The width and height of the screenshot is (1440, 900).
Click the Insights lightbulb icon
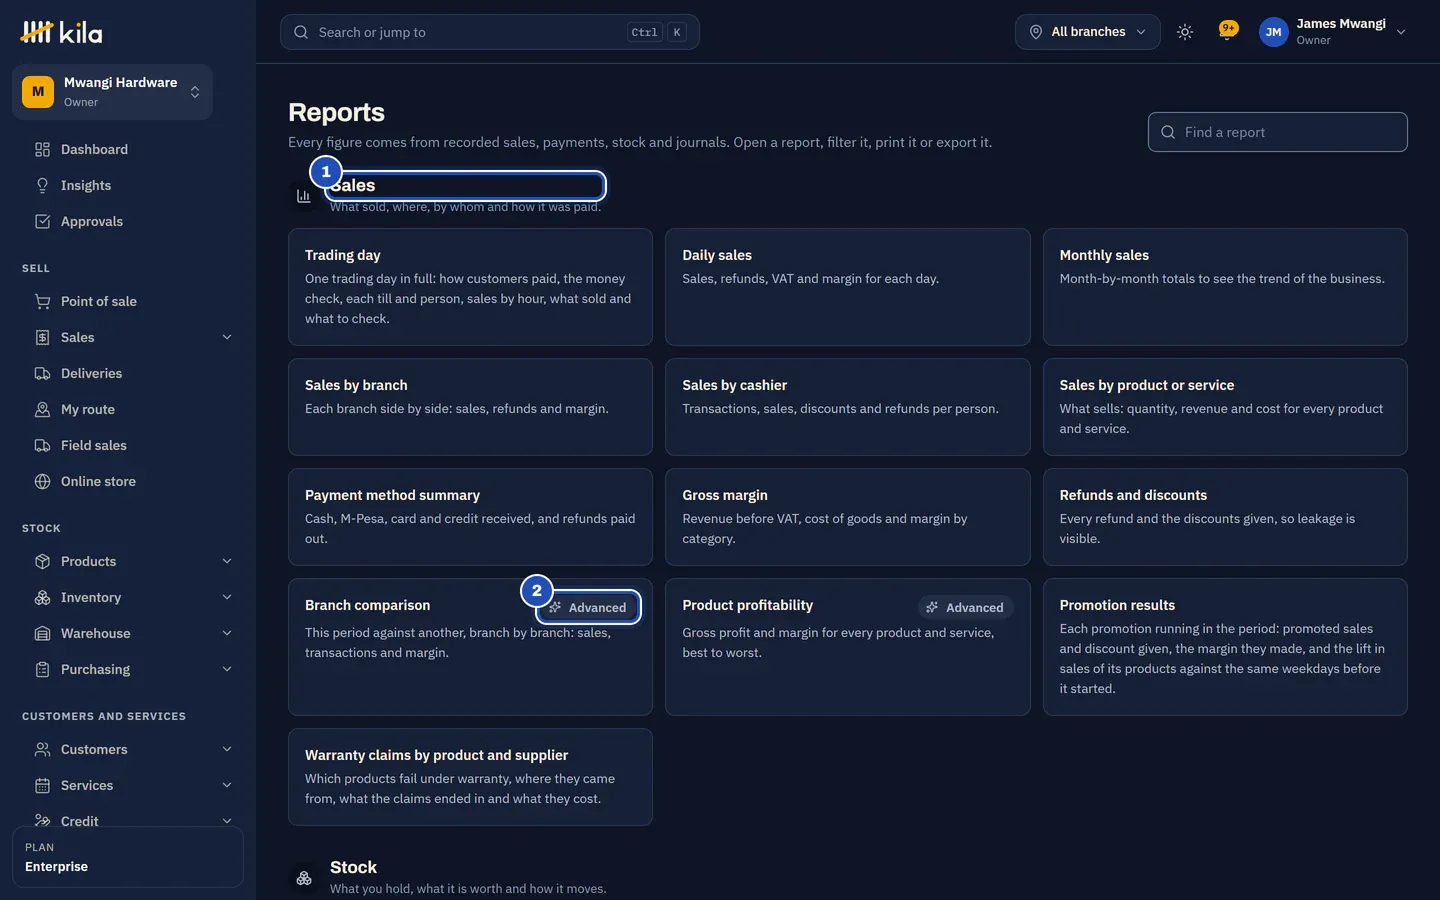(42, 186)
